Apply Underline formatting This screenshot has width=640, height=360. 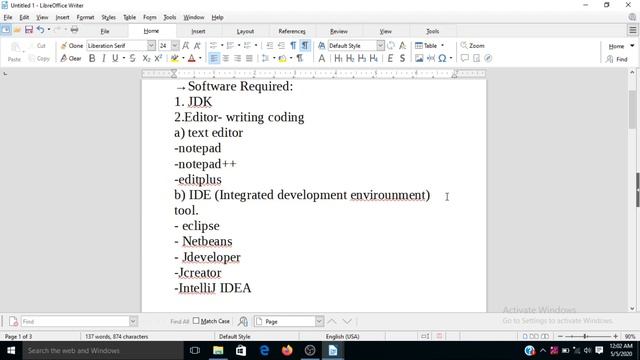(115, 58)
